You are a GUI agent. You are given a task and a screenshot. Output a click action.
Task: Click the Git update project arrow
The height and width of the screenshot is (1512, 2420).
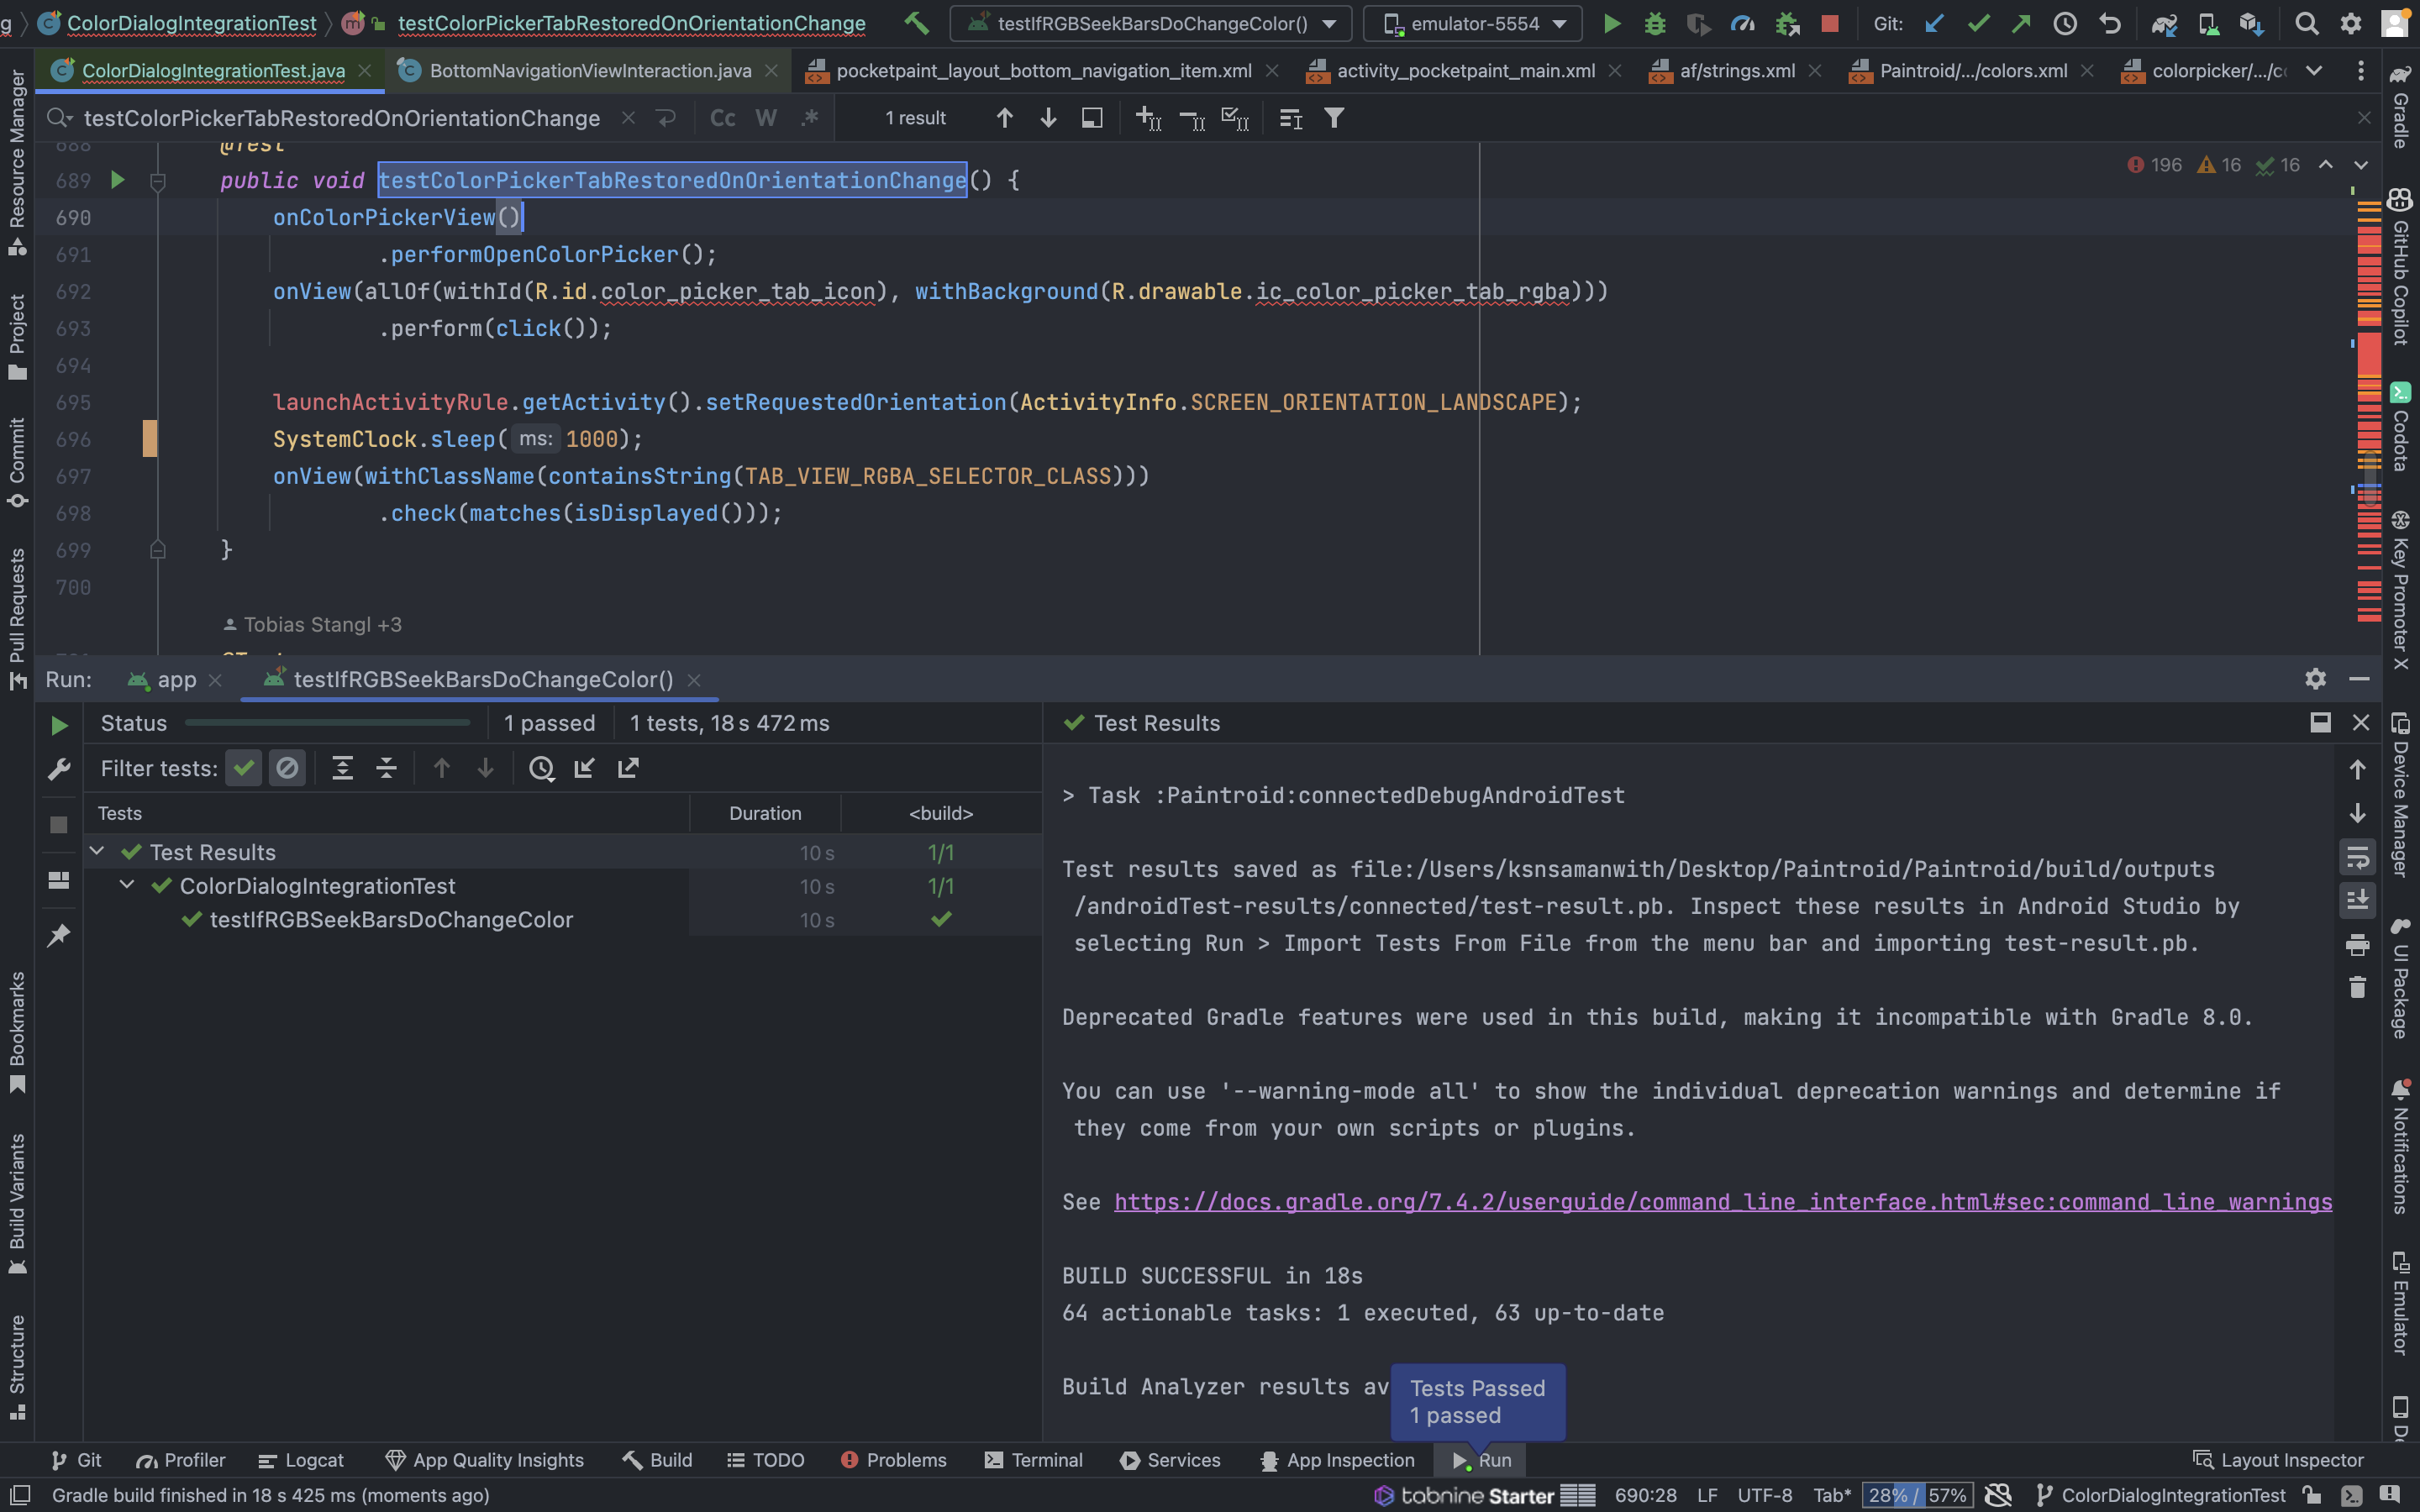point(1934,23)
